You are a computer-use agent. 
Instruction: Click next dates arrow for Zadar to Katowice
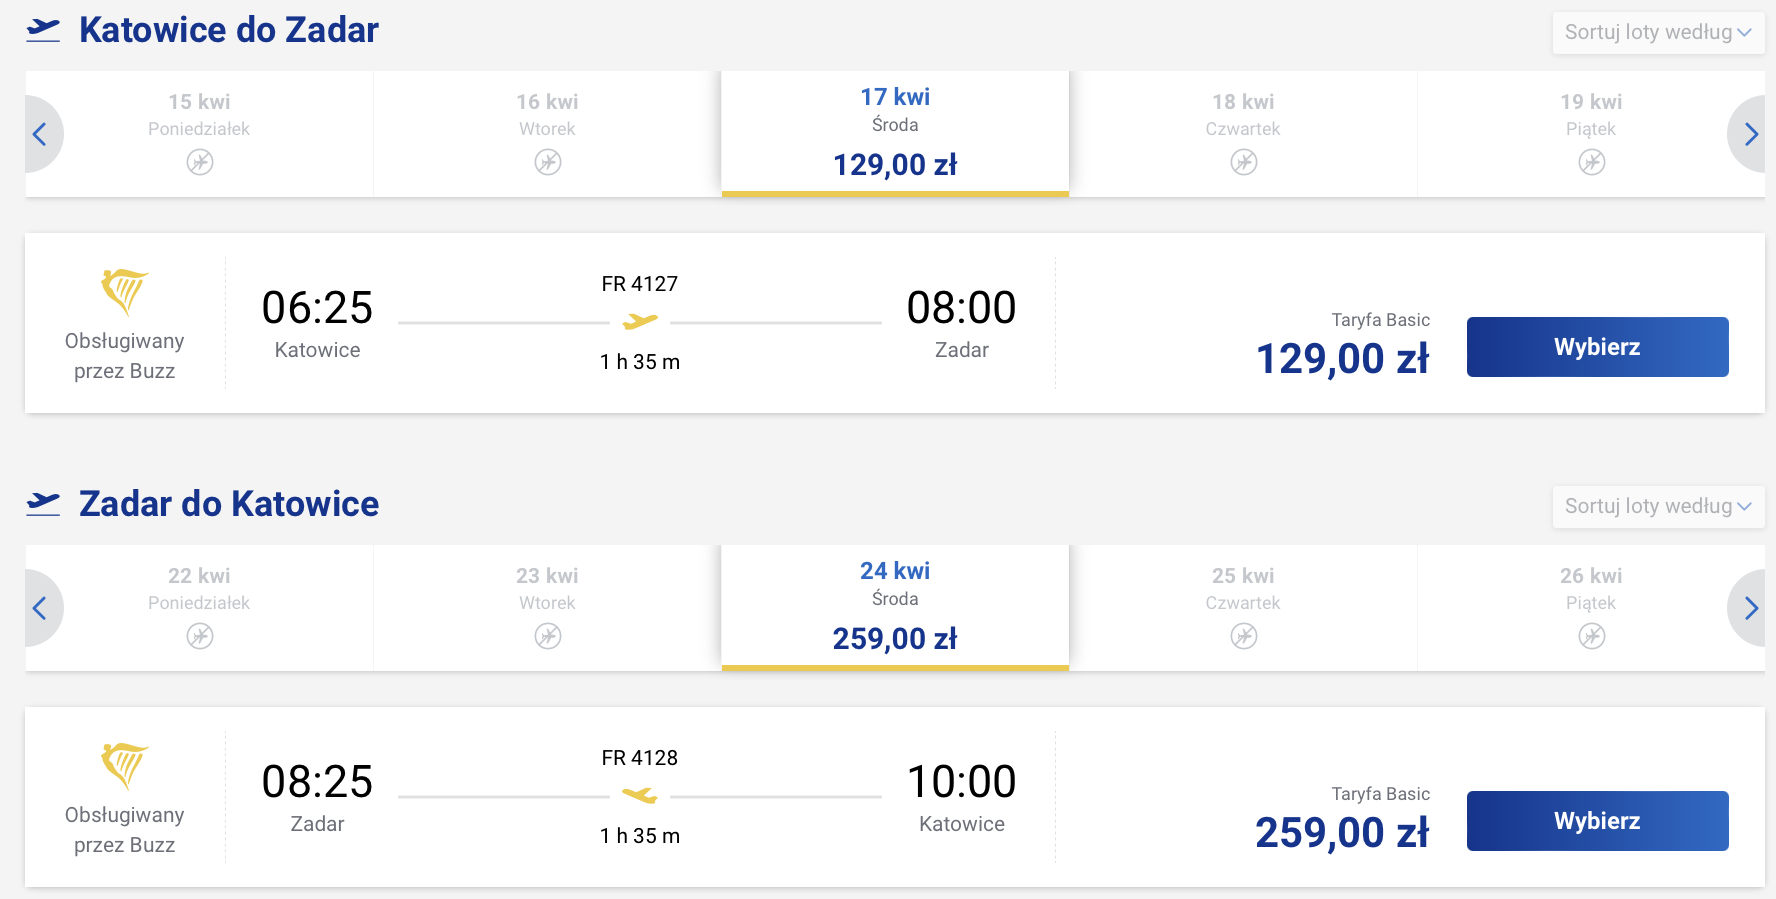tap(1750, 608)
